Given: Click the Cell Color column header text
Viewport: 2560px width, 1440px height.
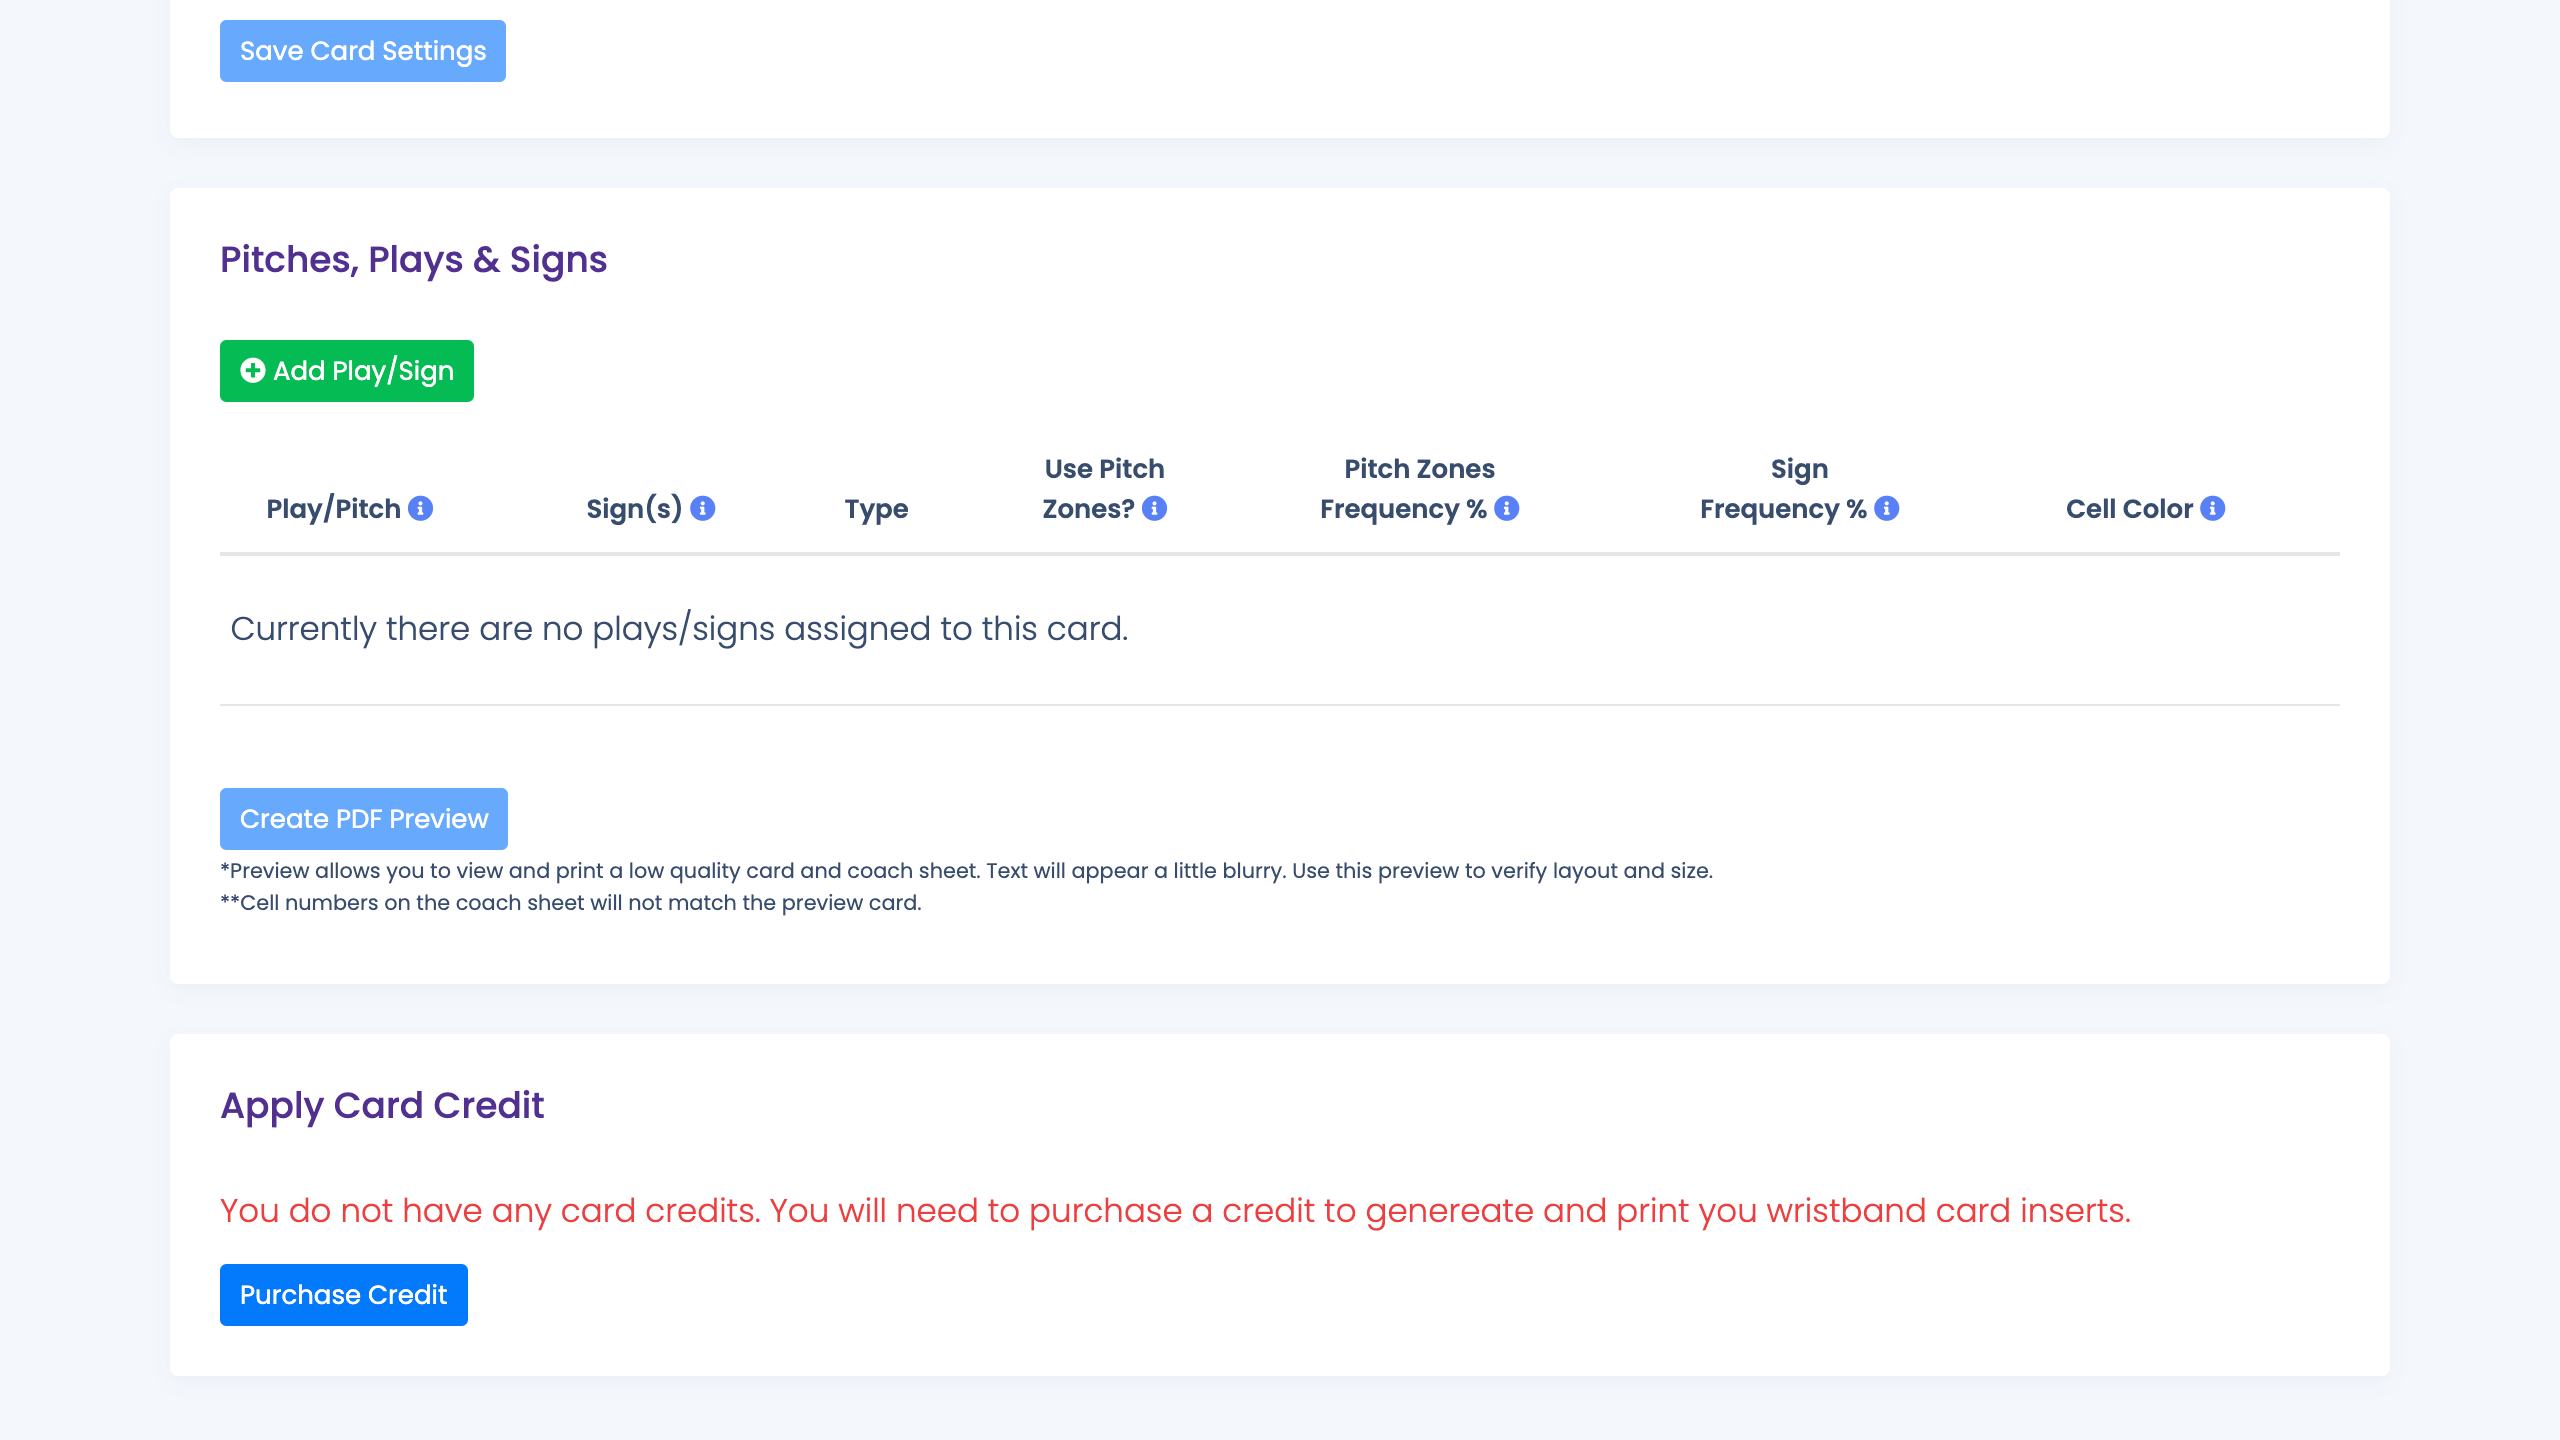Looking at the screenshot, I should (2129, 509).
